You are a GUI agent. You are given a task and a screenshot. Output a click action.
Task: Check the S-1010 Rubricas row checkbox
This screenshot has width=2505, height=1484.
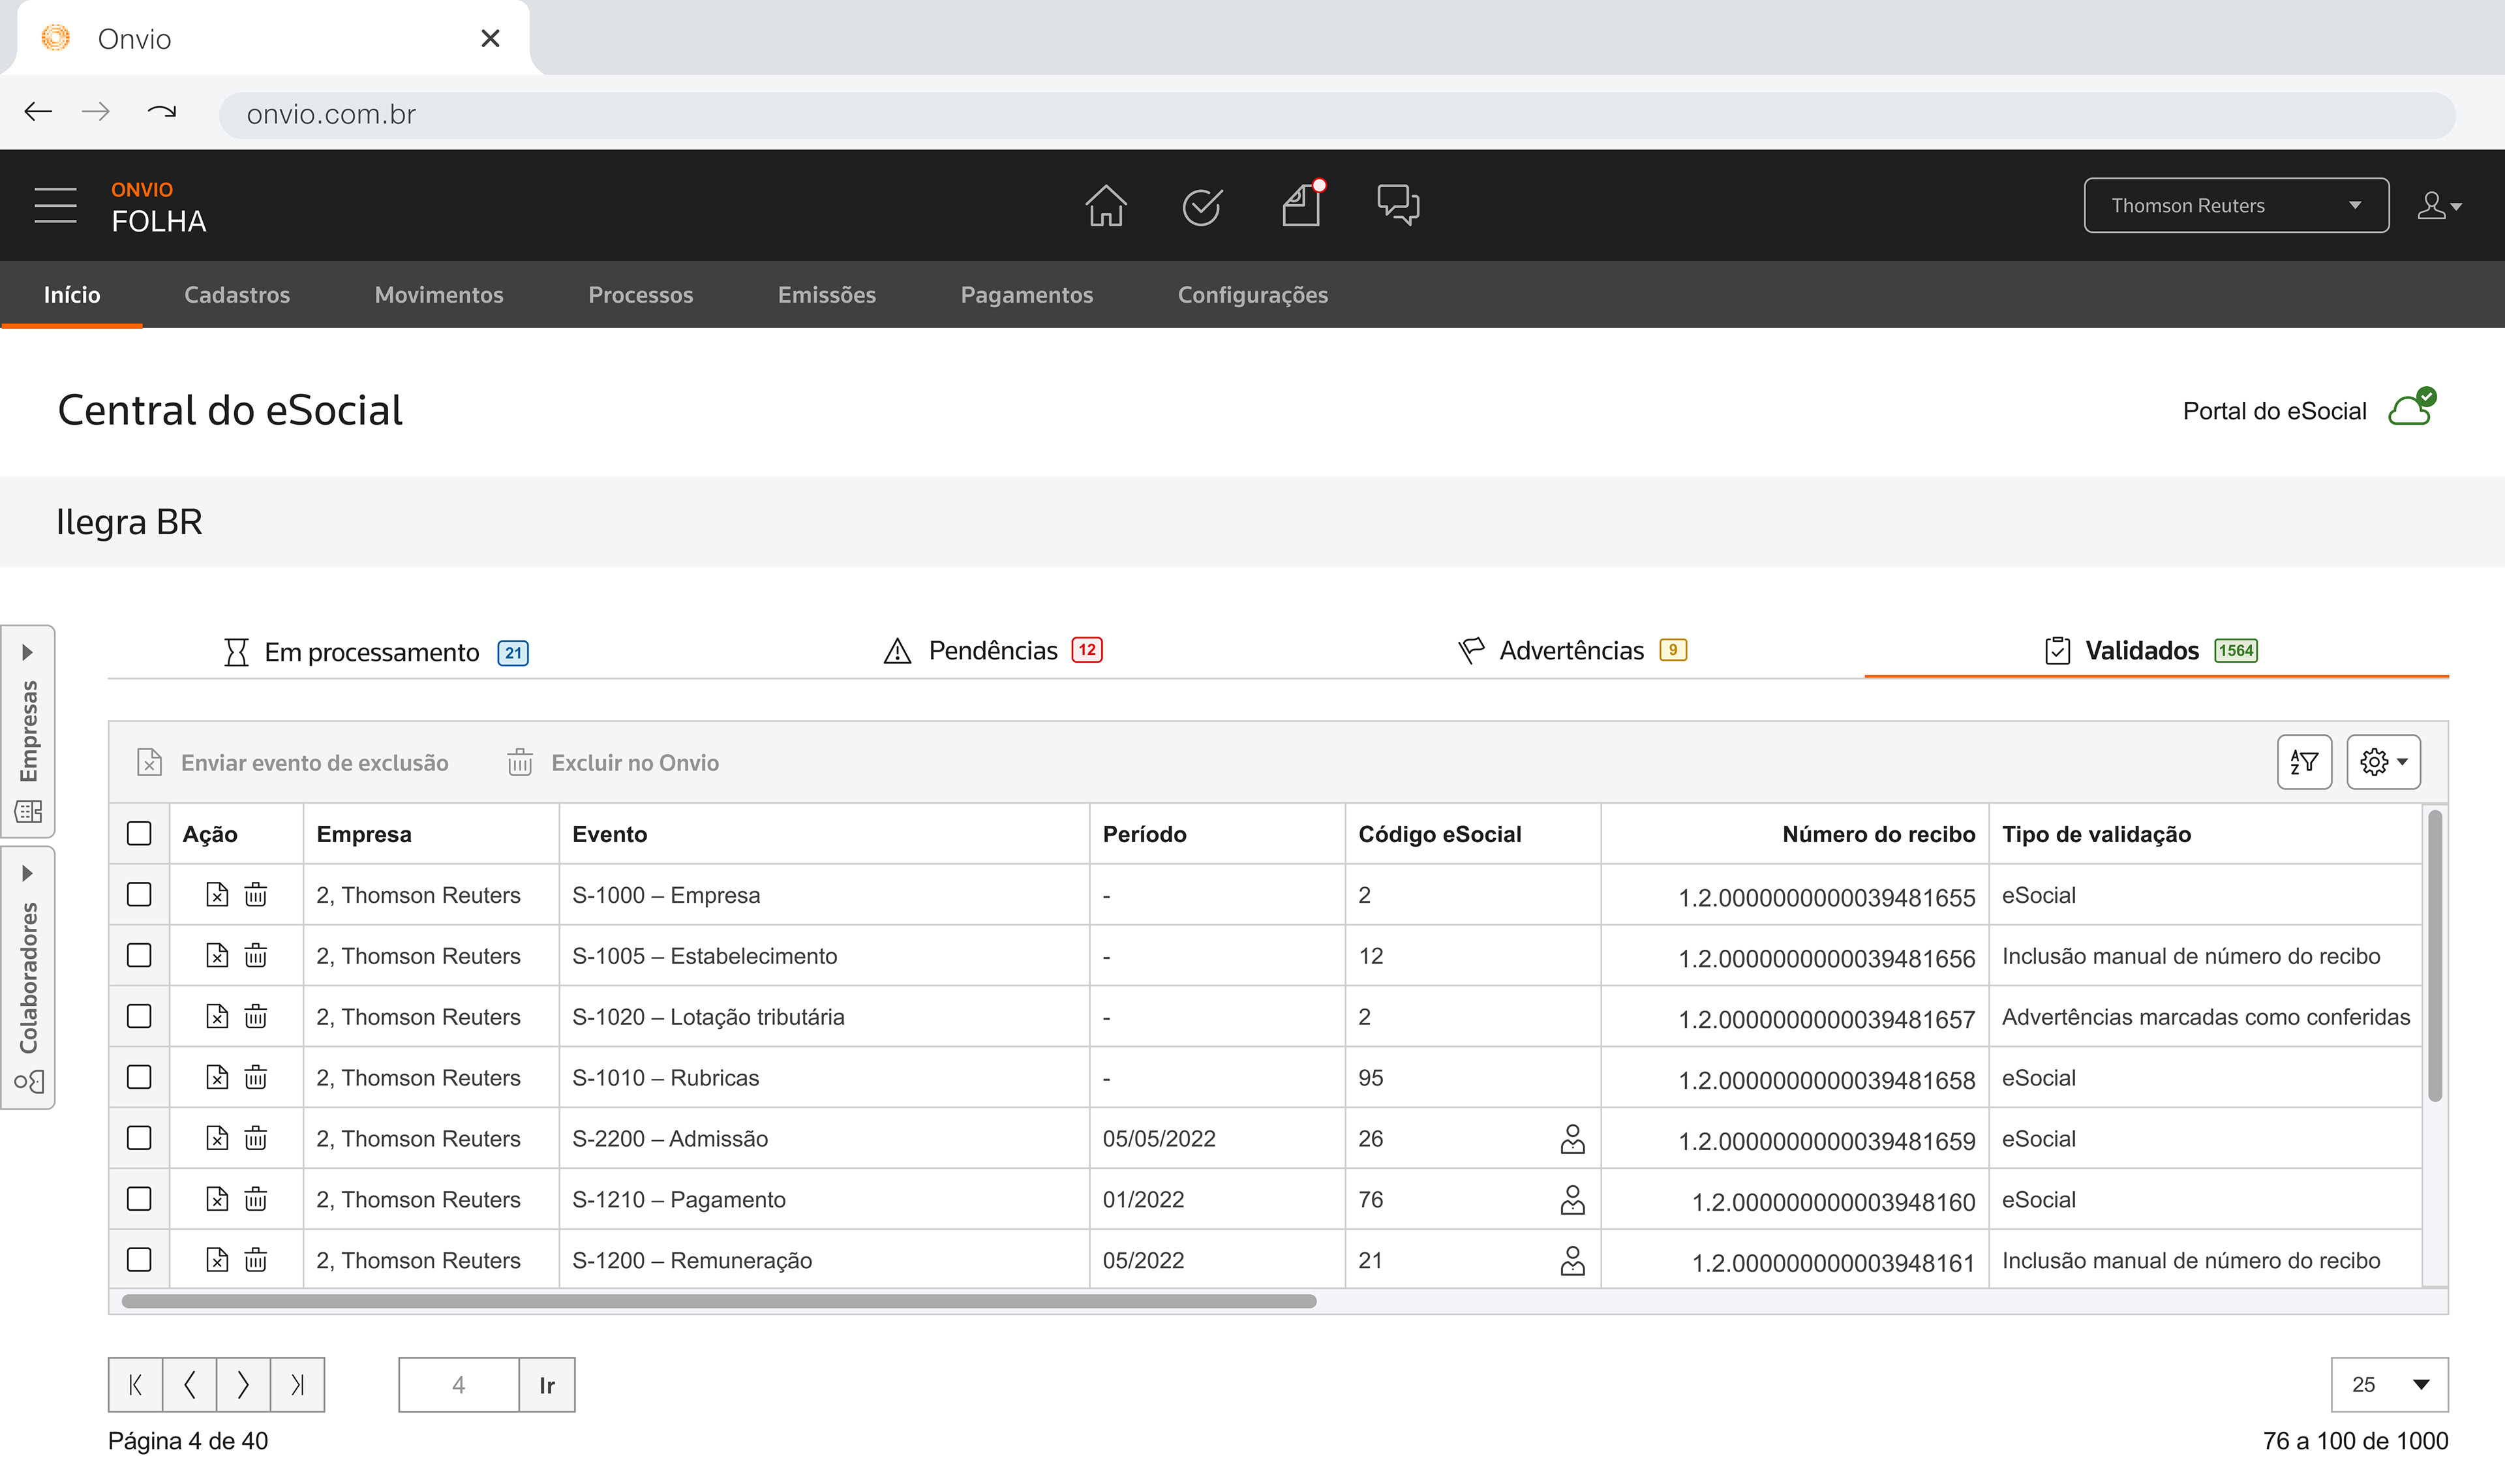139,1077
